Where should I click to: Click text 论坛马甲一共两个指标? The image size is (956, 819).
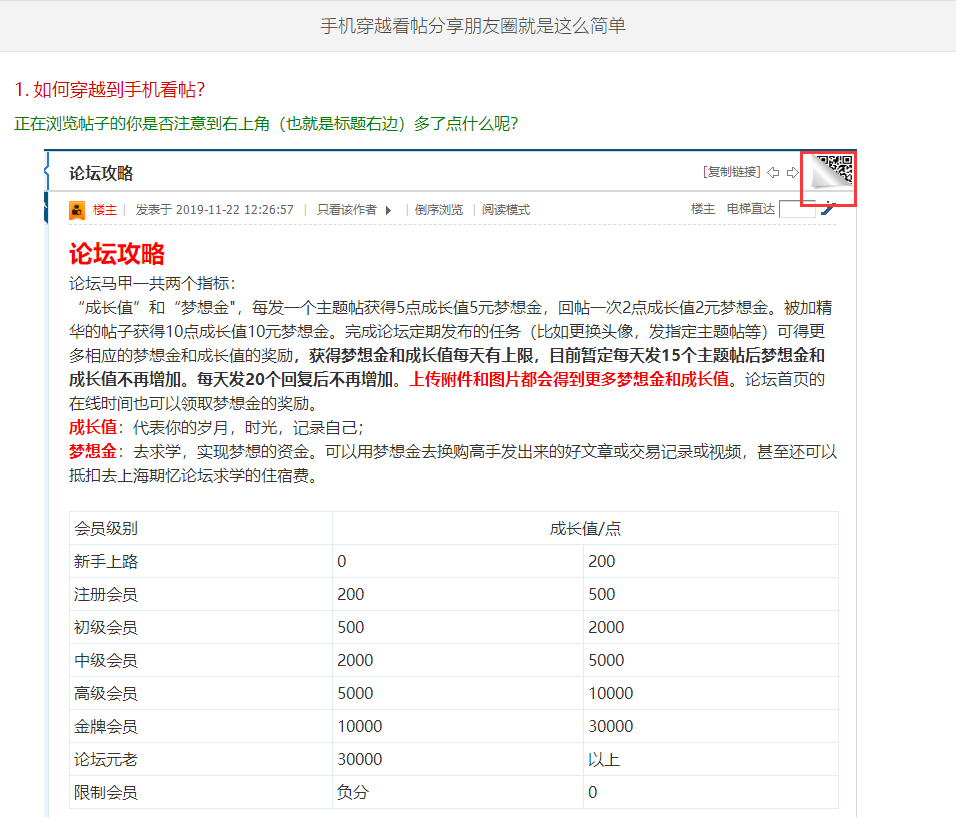(152, 283)
